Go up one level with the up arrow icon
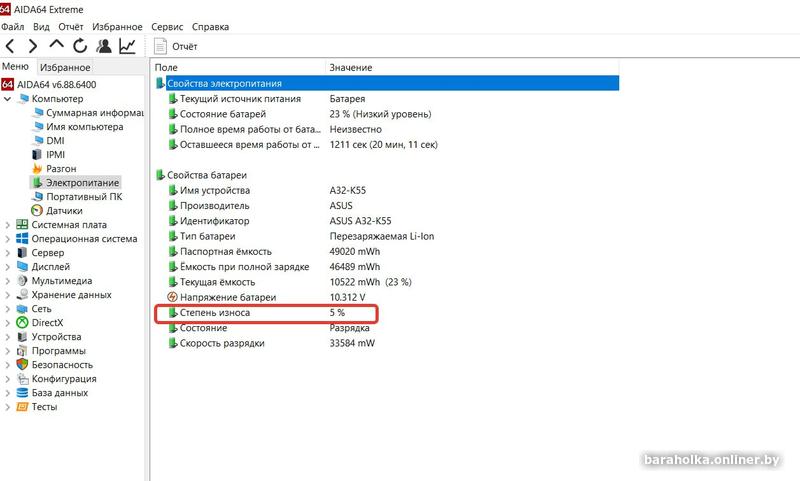 point(56,45)
